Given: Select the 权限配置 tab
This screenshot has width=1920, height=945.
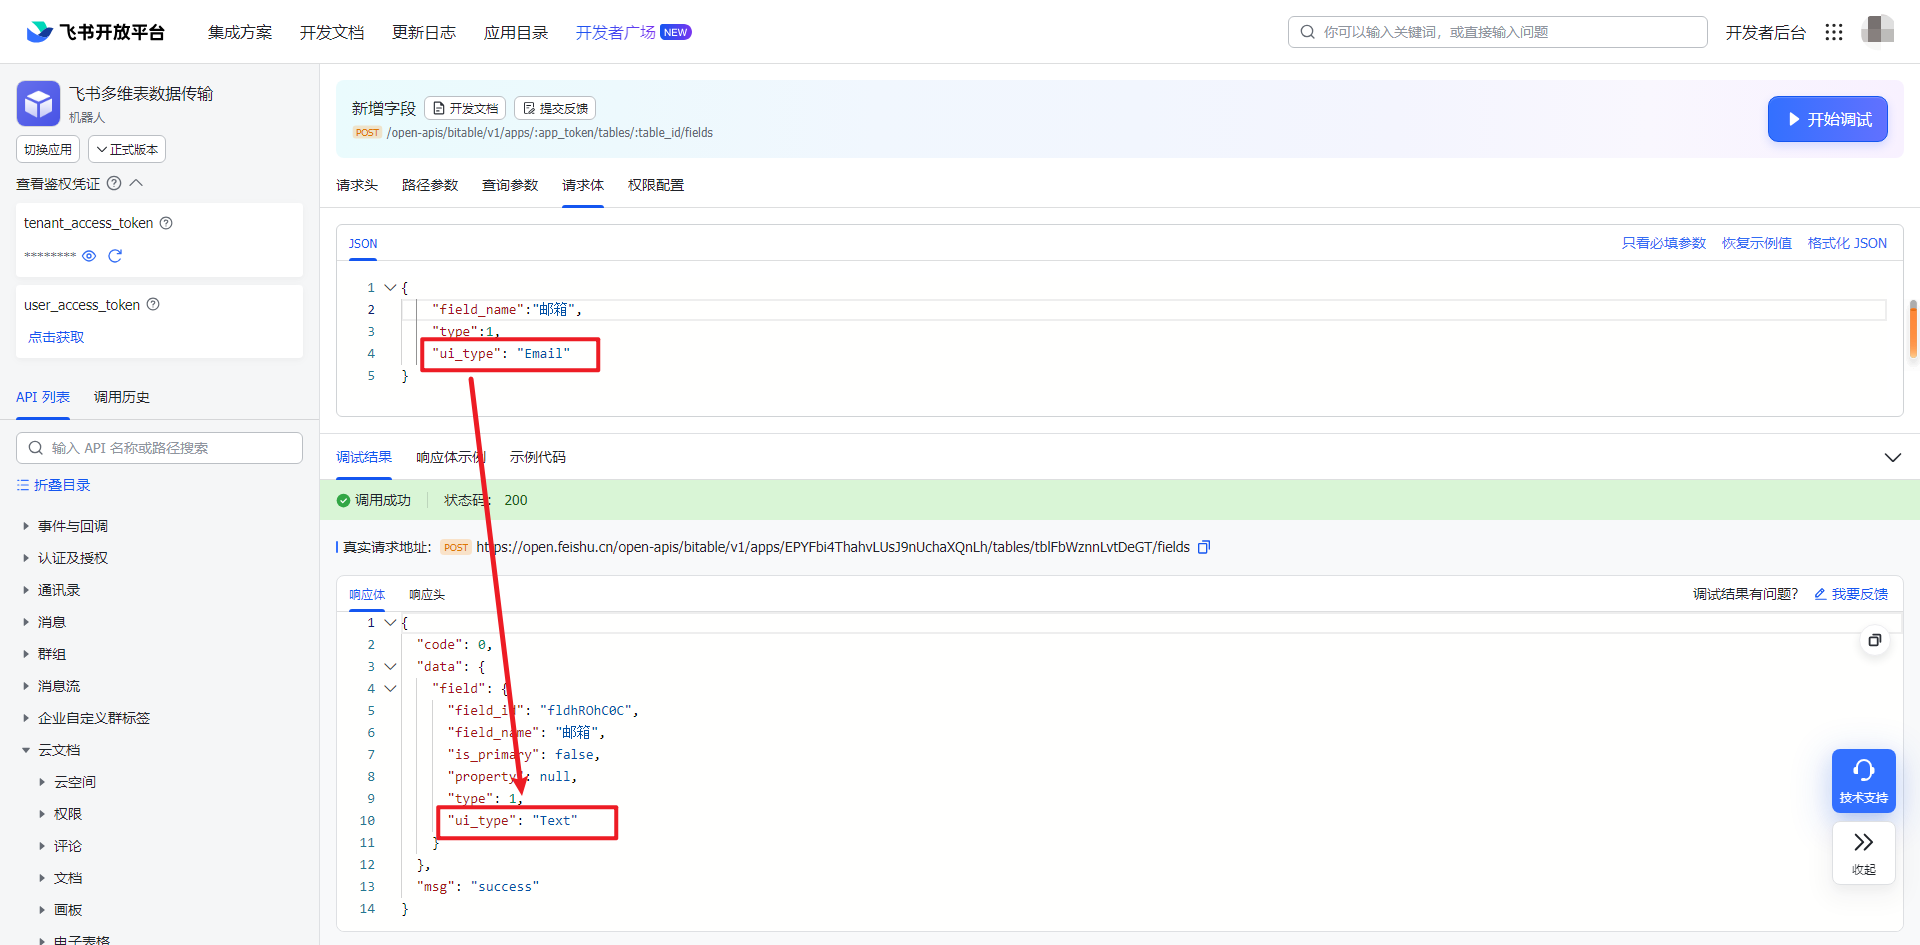Looking at the screenshot, I should (x=656, y=185).
